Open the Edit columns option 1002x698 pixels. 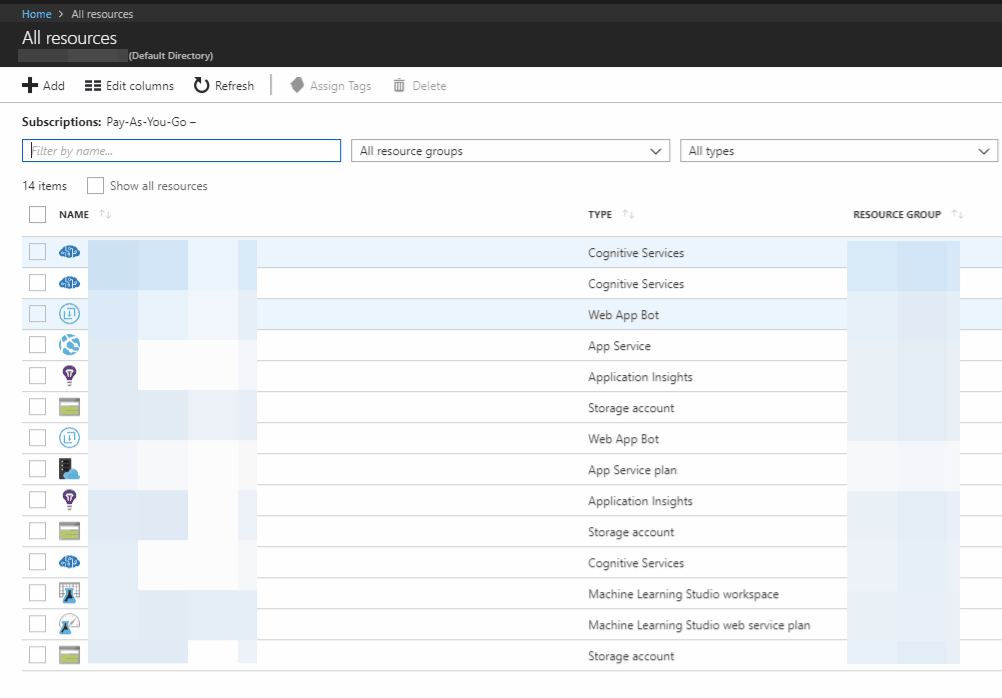point(130,86)
